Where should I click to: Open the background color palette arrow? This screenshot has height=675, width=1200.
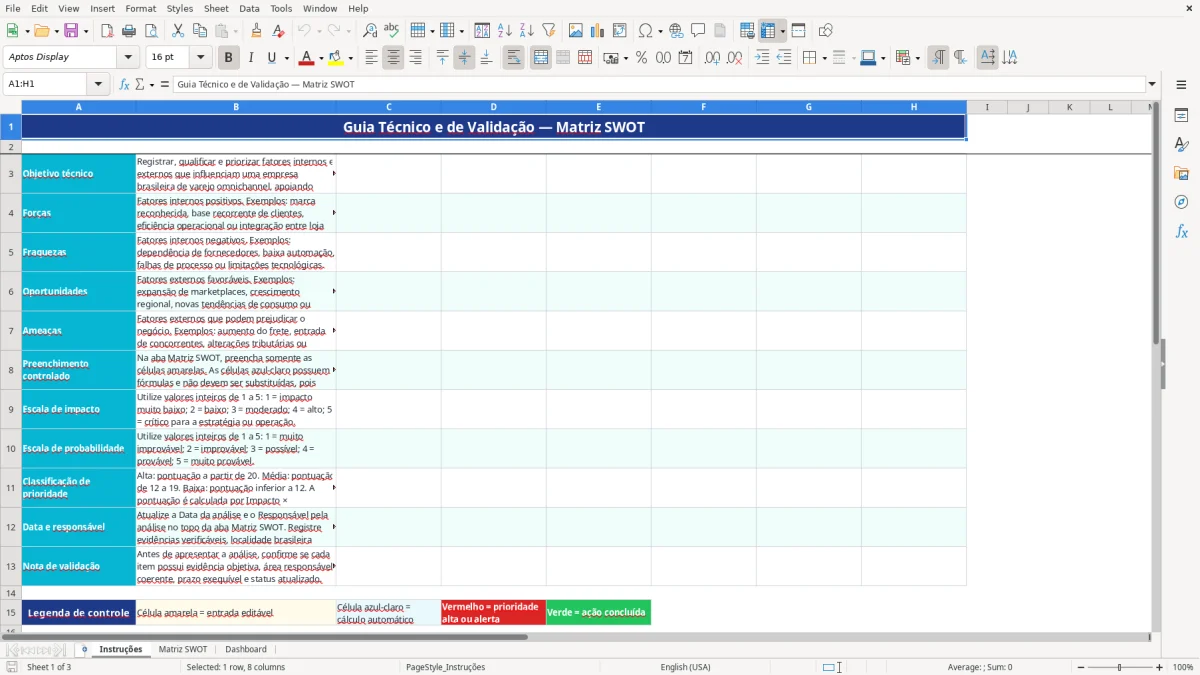(x=349, y=57)
